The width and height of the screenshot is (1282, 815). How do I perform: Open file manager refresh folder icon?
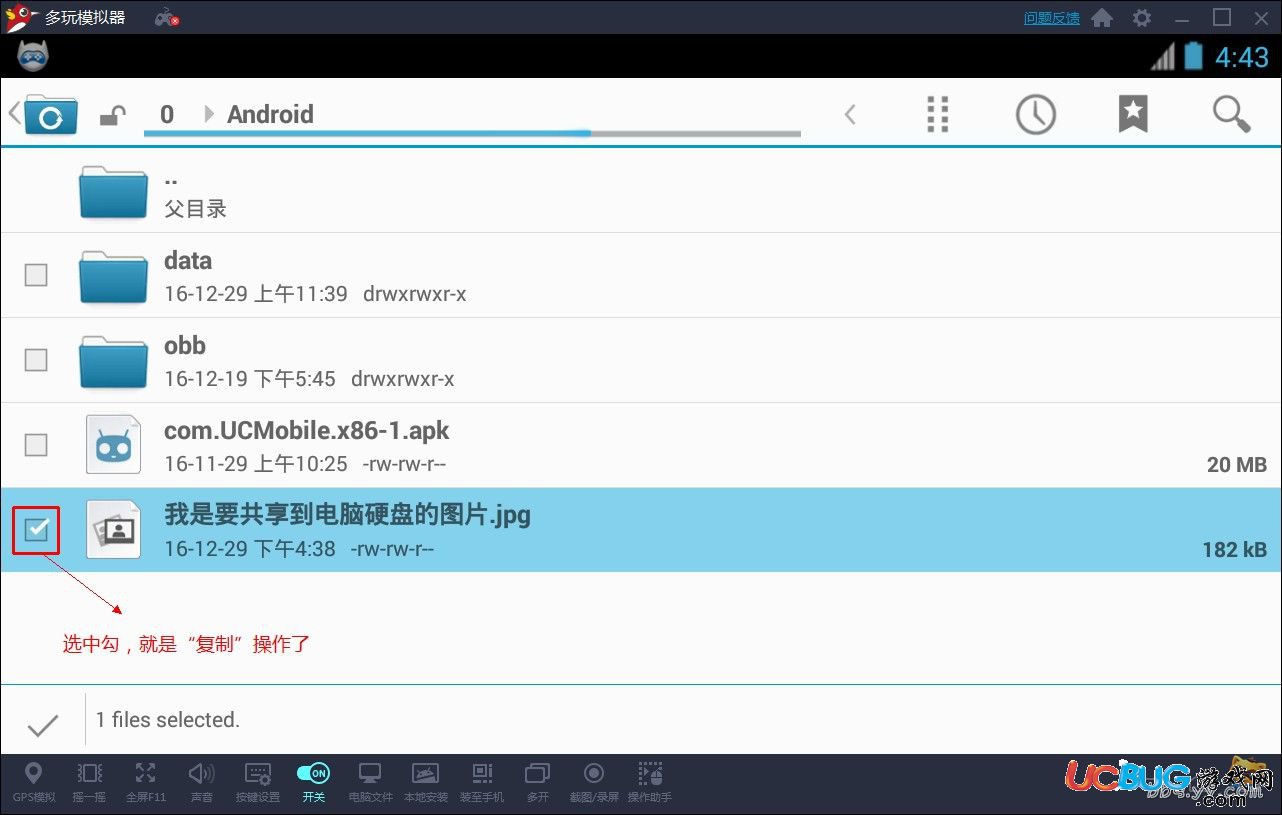(50, 115)
